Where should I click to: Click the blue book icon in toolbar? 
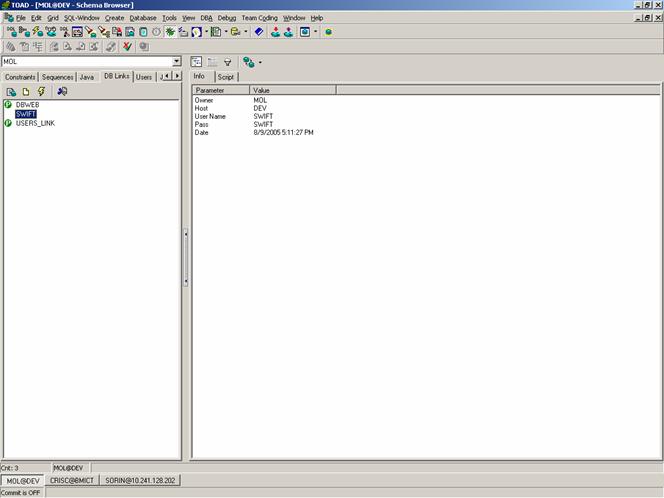(258, 32)
